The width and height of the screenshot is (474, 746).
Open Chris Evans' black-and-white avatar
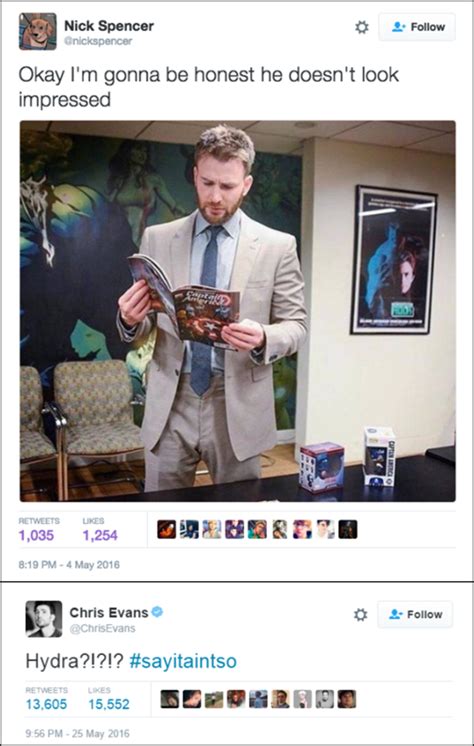[x=44, y=618]
